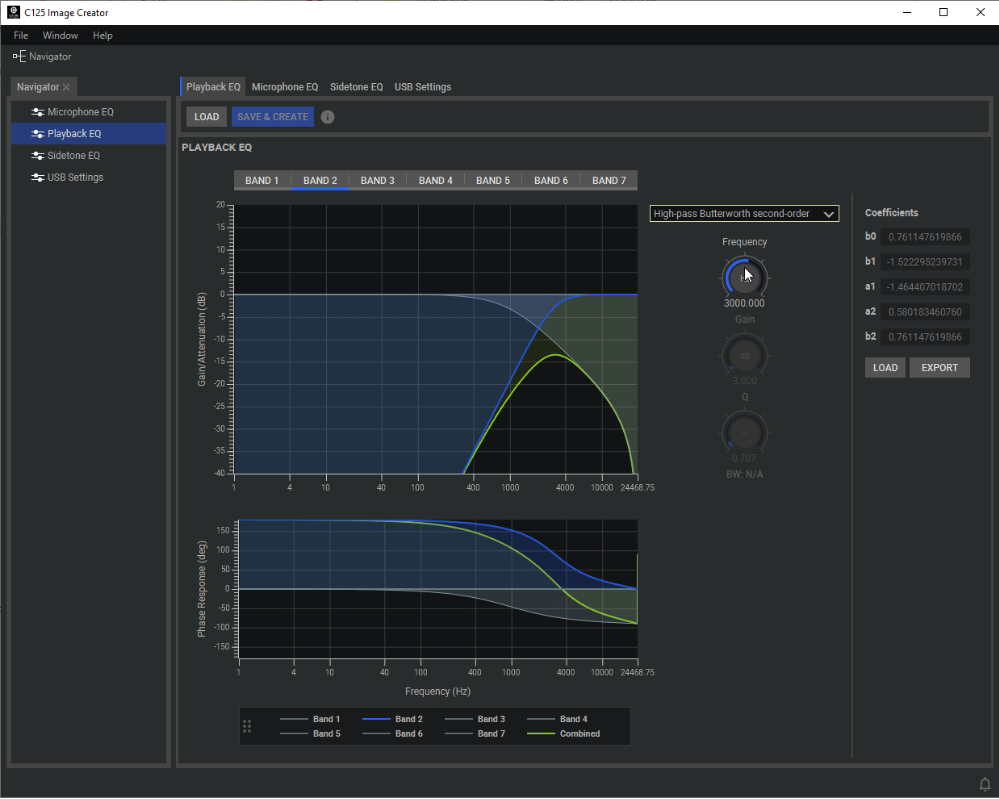
Task: Open USB Settings from the Navigator tree
Action: pos(75,177)
